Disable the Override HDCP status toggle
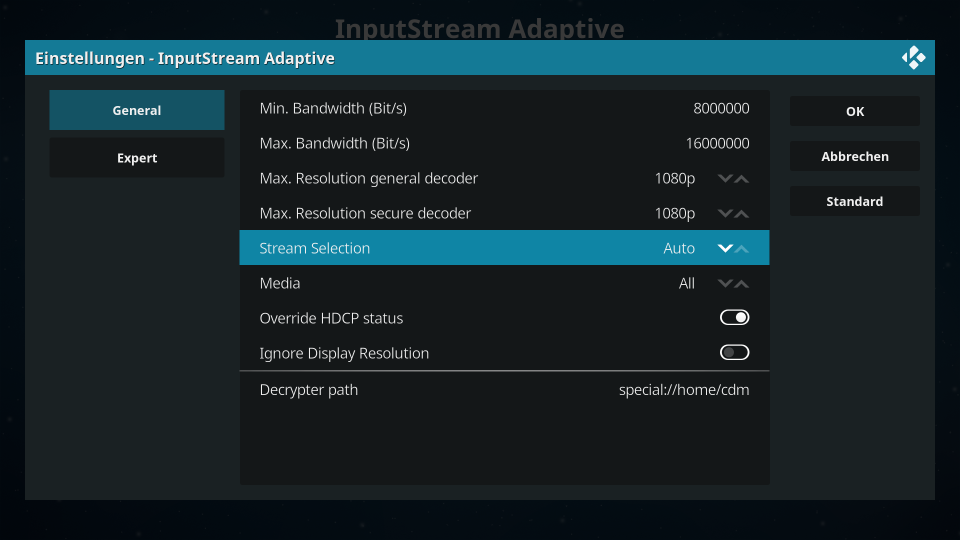Image resolution: width=960 pixels, height=540 pixels. click(x=734, y=317)
